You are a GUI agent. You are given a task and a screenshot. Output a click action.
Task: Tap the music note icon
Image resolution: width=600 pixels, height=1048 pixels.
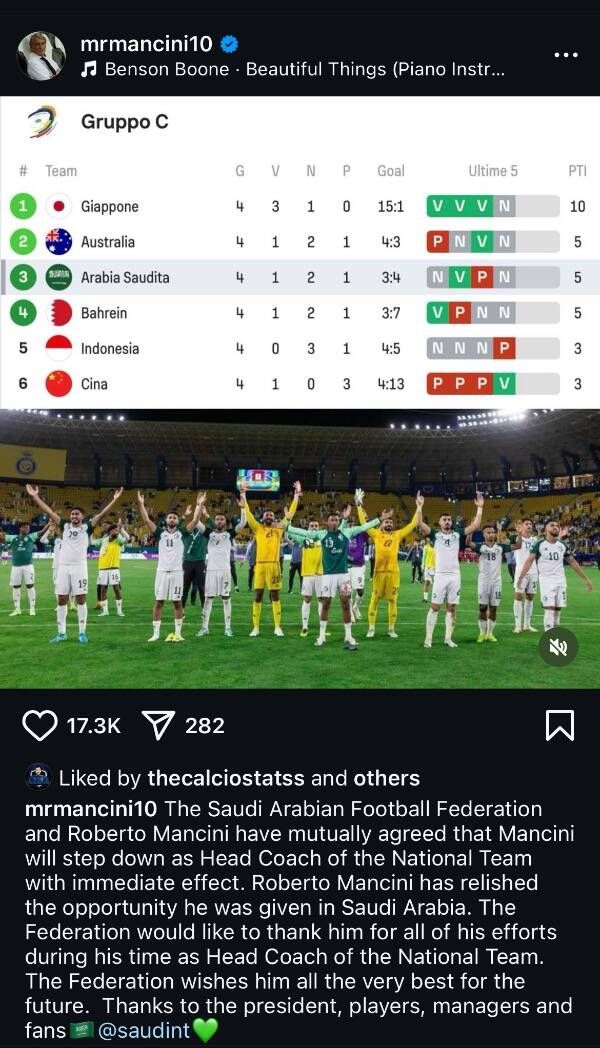[x=89, y=70]
